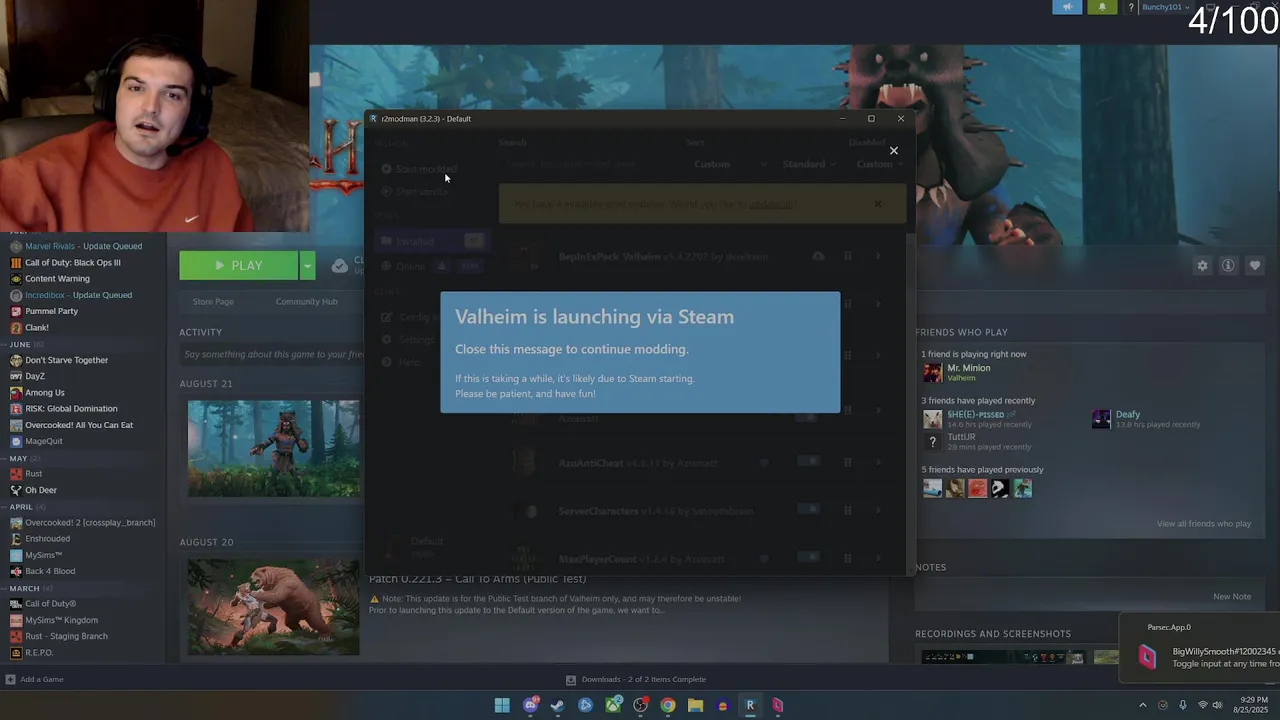The height and width of the screenshot is (720, 1280).
Task: Open OBS Studio from the taskbar
Action: 640,705
